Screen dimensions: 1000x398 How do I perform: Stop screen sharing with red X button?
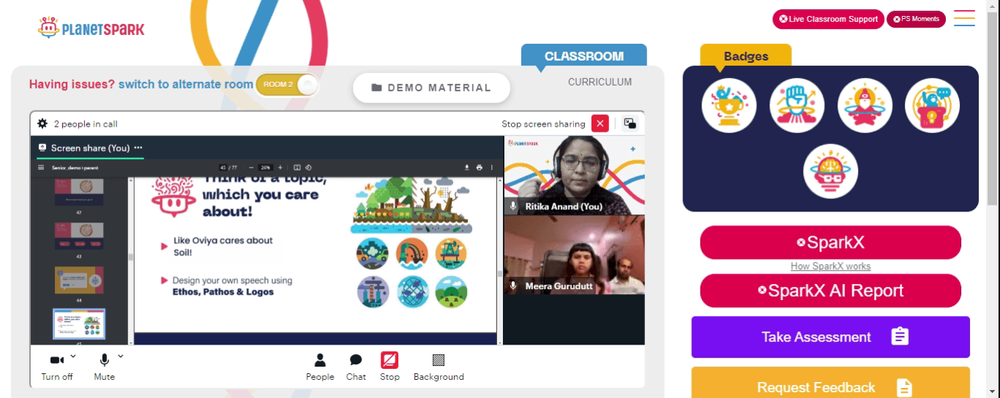coord(600,124)
